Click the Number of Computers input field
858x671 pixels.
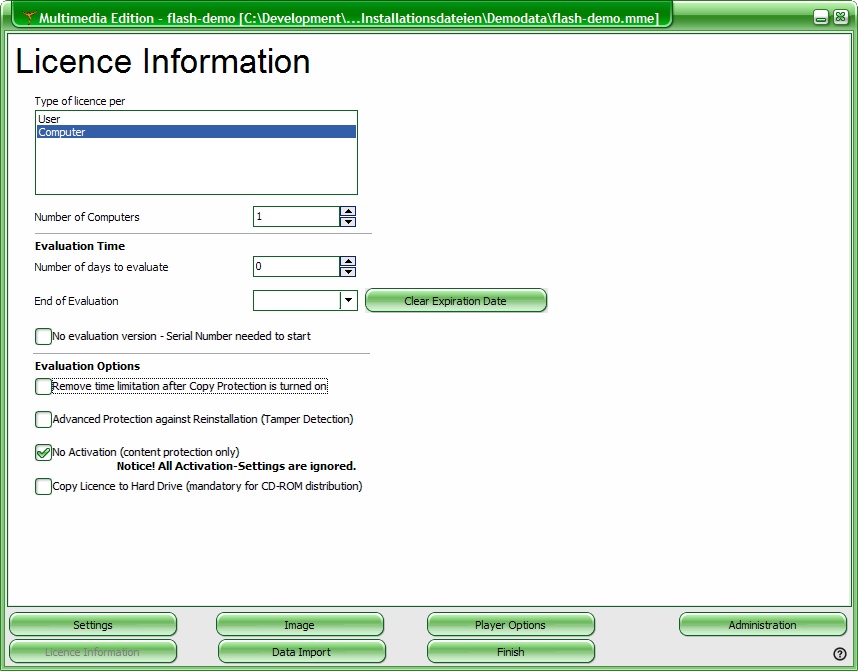[x=296, y=217]
